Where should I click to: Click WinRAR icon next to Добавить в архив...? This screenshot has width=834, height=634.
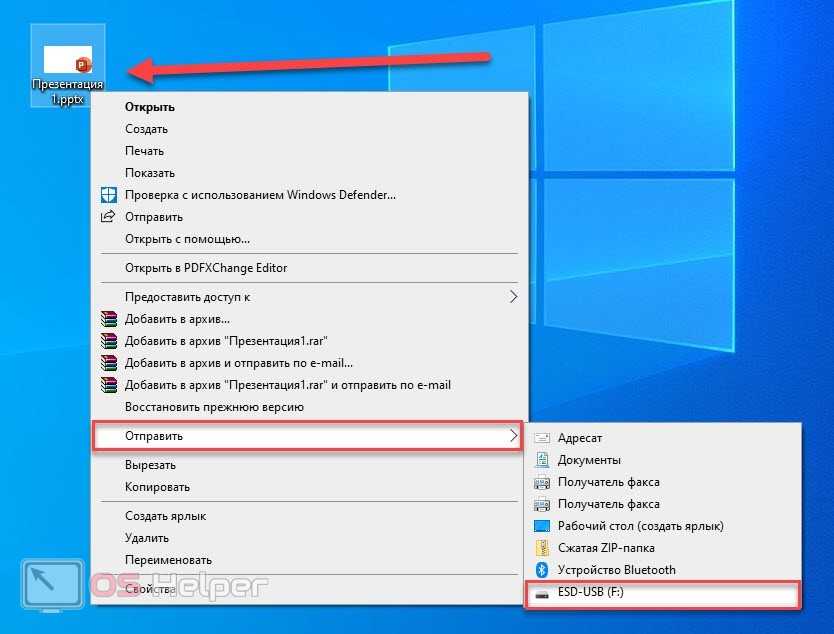(109, 319)
